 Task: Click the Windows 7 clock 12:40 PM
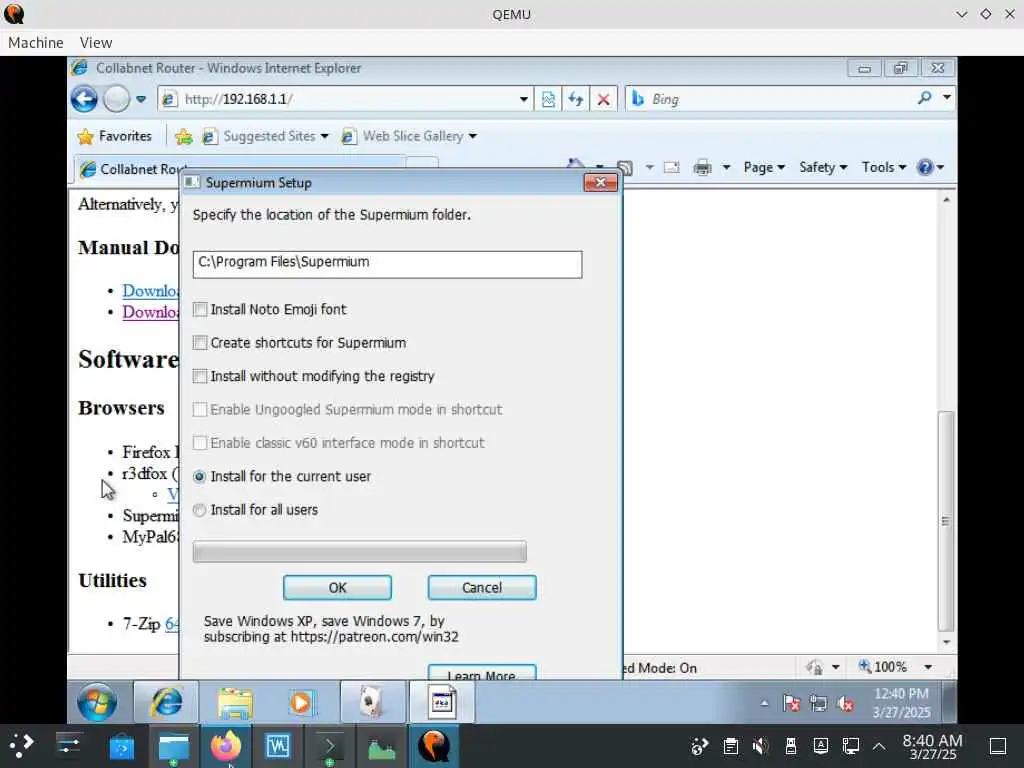tap(901, 694)
